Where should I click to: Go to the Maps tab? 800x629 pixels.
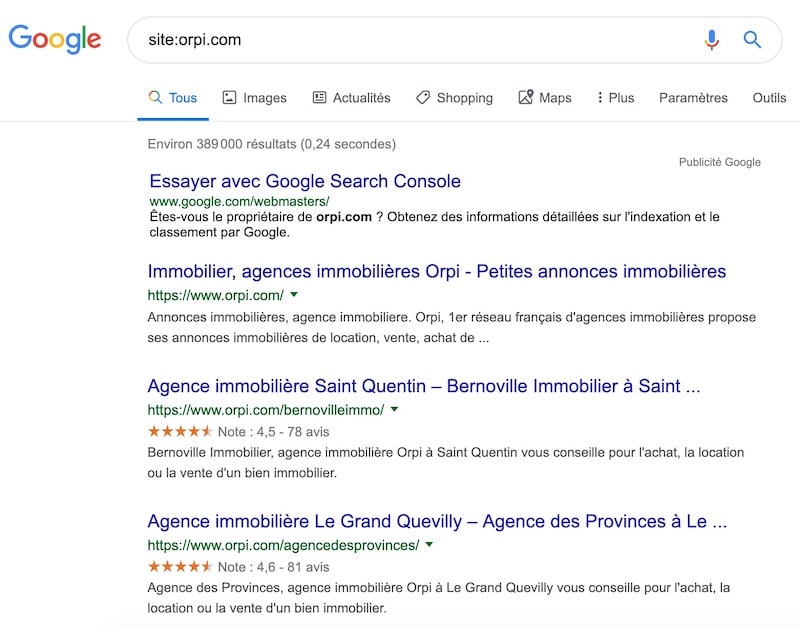click(x=545, y=98)
